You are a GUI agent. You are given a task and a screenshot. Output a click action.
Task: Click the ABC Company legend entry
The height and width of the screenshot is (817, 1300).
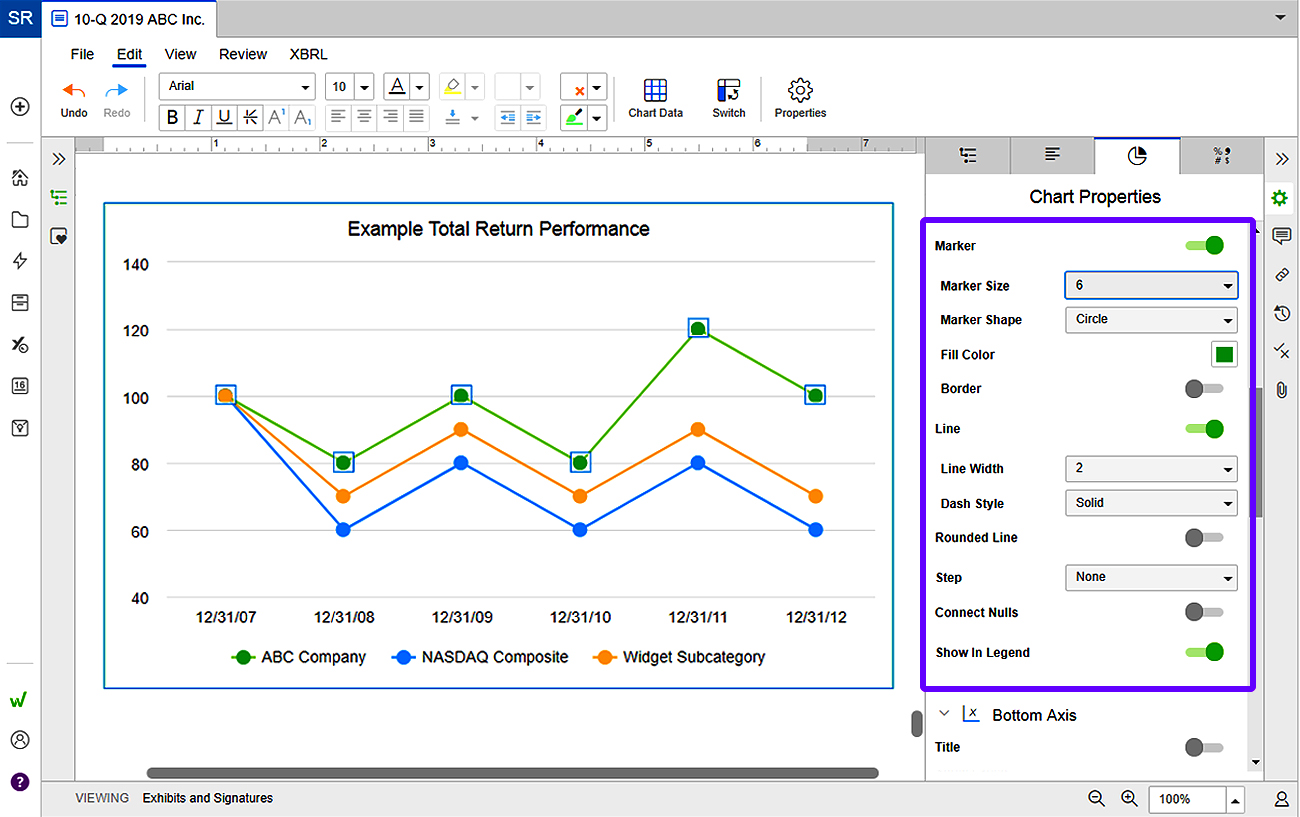point(299,657)
